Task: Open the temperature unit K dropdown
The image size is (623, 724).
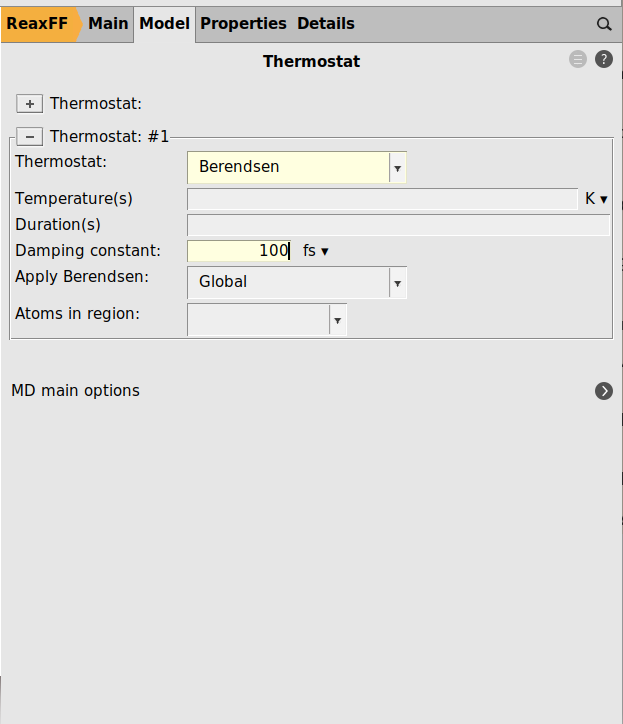Action: (x=597, y=199)
